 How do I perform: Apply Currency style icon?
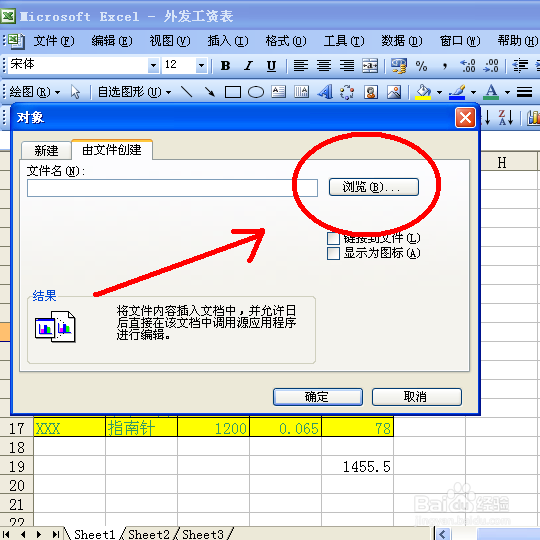(x=399, y=65)
